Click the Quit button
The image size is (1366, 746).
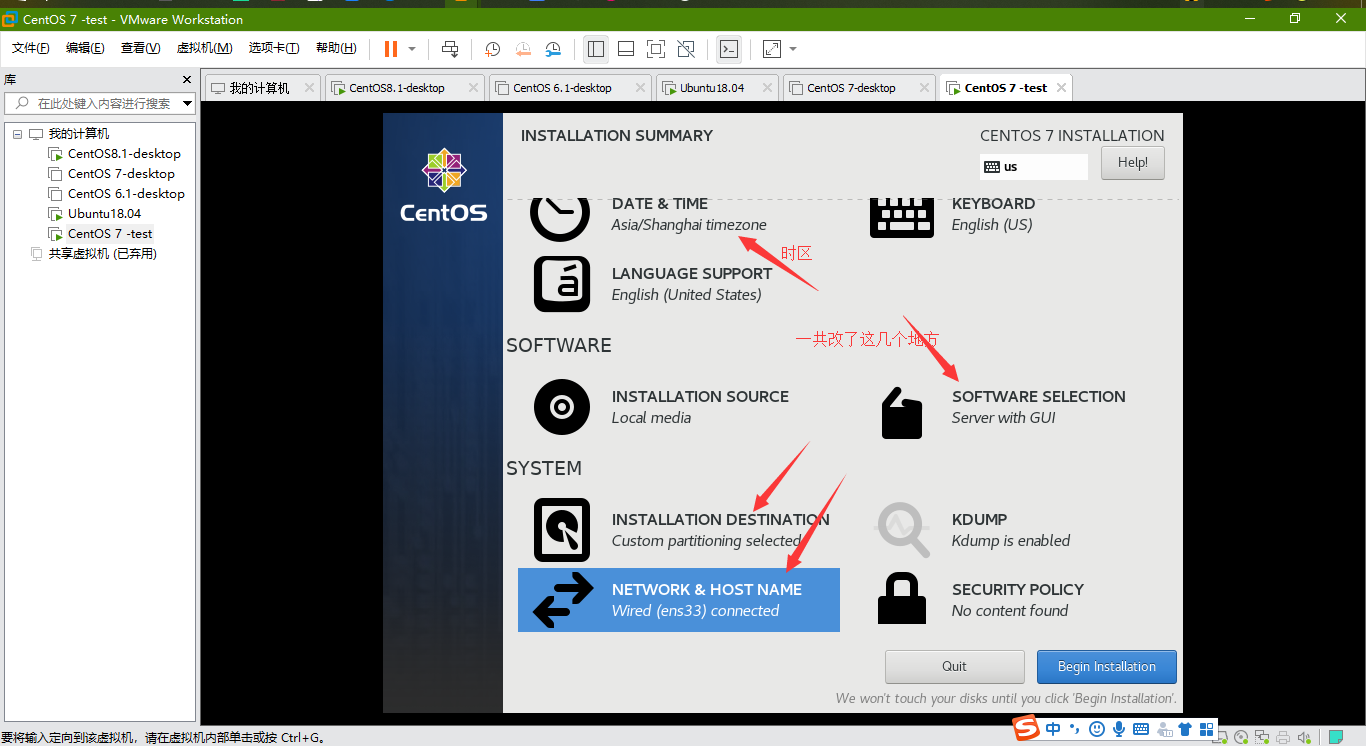pyautogui.click(x=955, y=667)
